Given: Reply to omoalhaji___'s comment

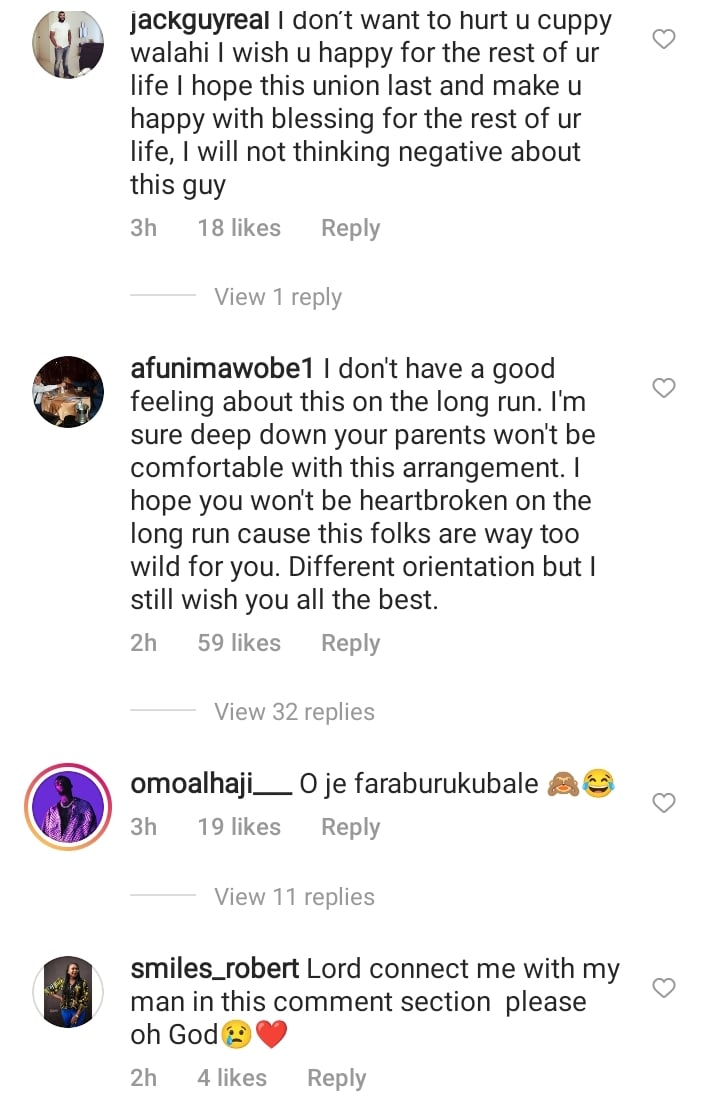Looking at the screenshot, I should 350,827.
